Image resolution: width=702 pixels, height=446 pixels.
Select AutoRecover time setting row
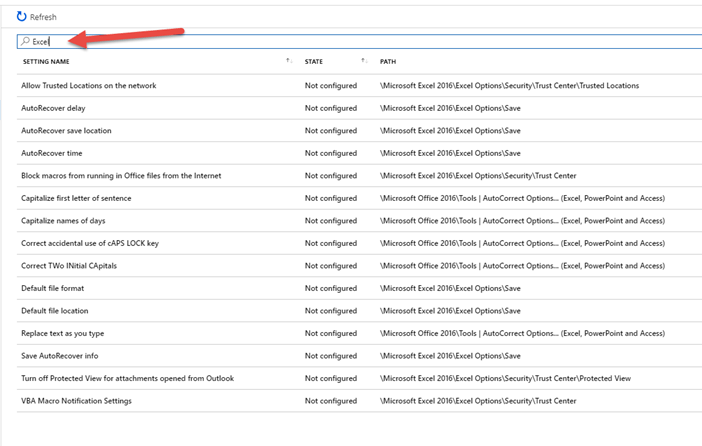(52, 153)
